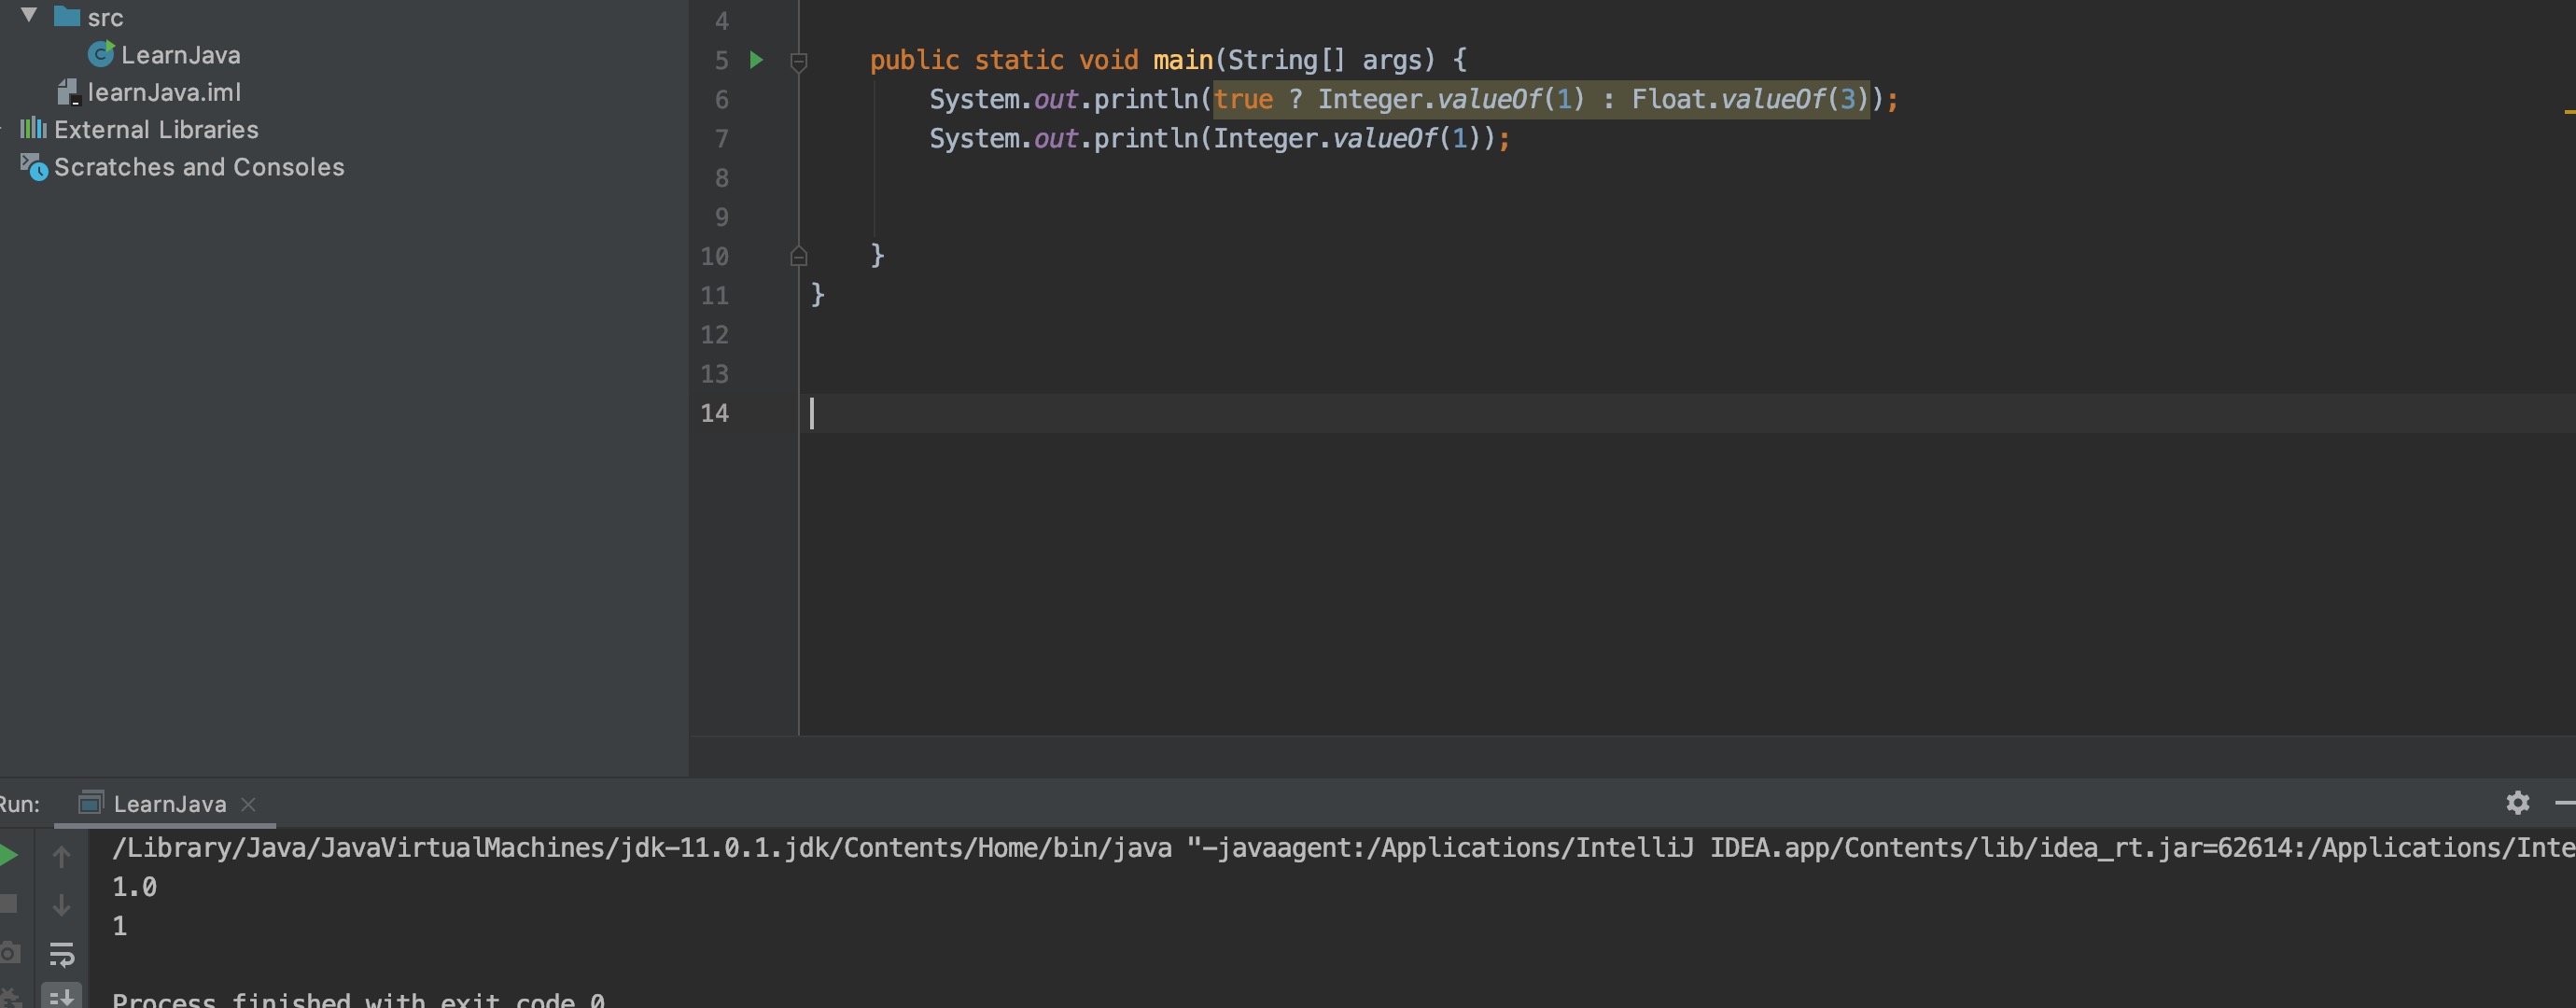This screenshot has height=1008, width=2576.
Task: Click the fold end marker at line 10
Action: (x=798, y=256)
